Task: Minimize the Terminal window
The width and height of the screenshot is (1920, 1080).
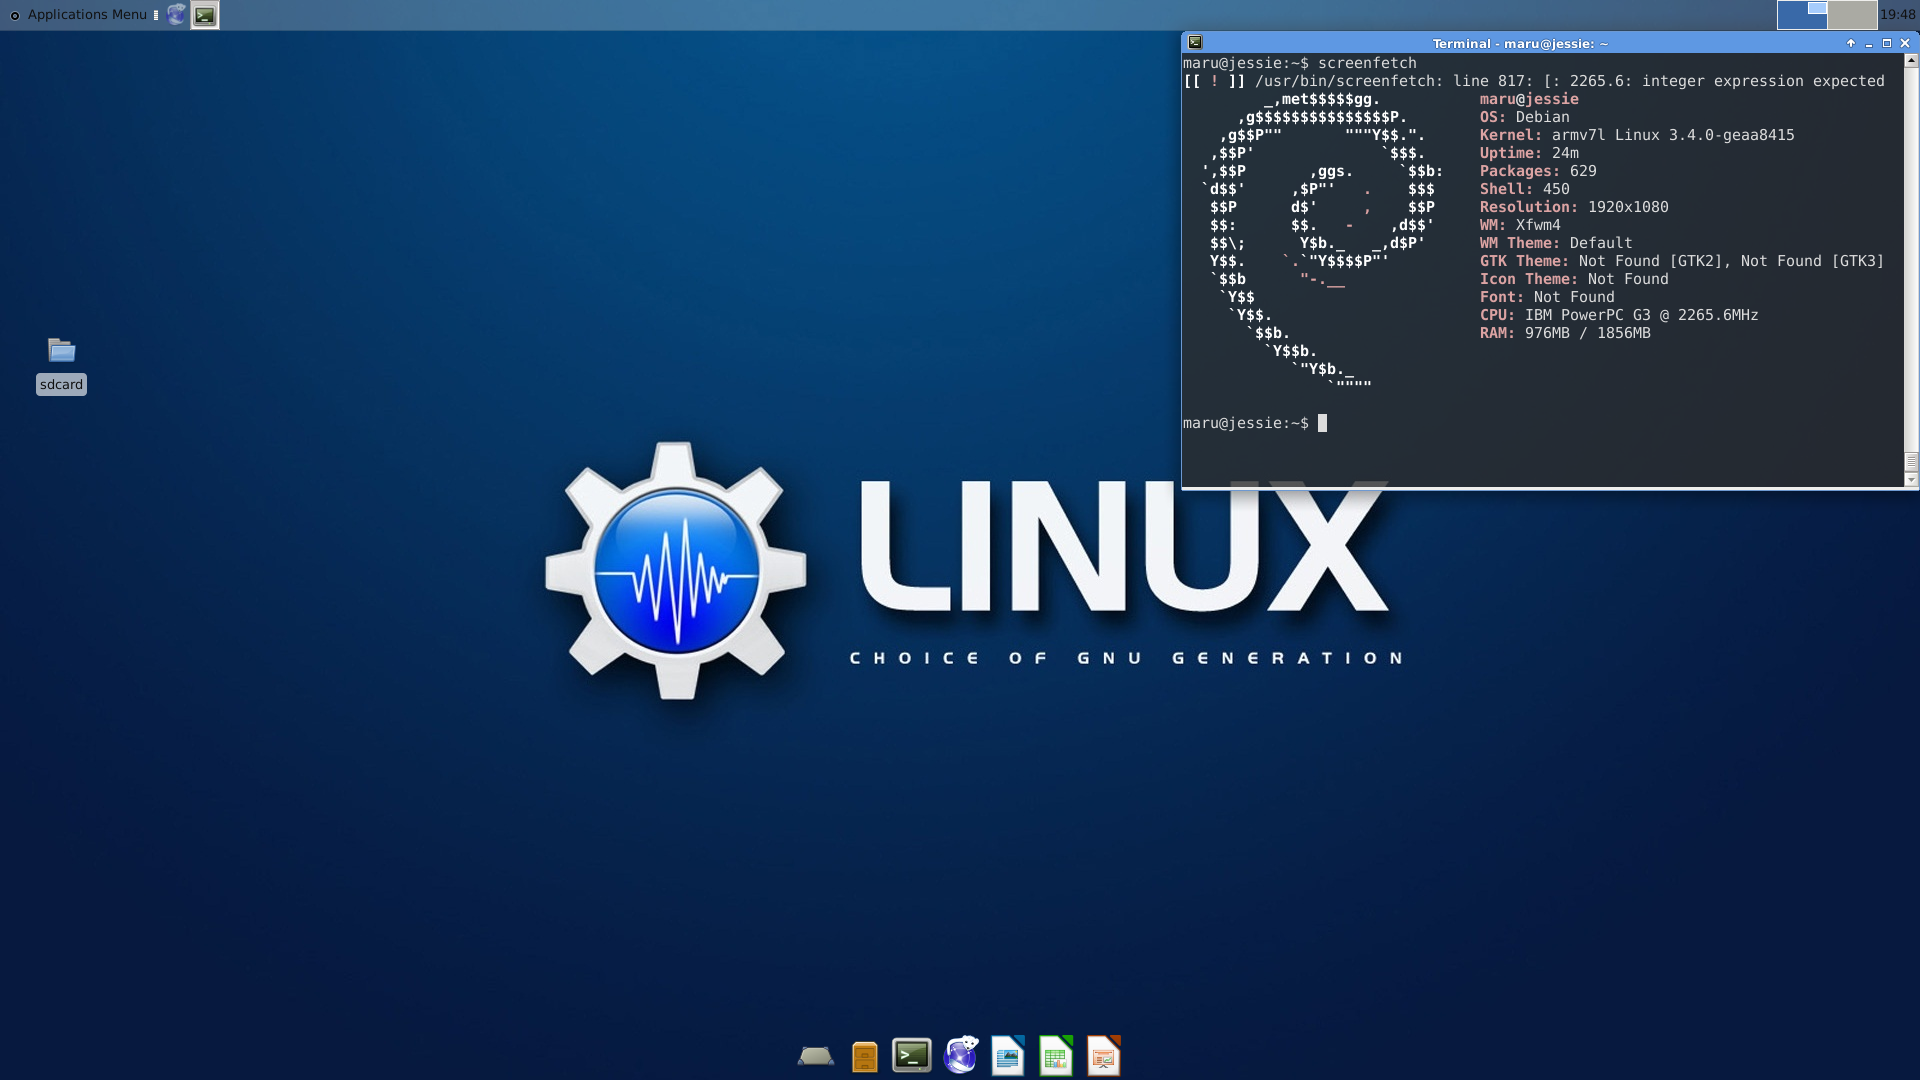Action: pos(1868,43)
